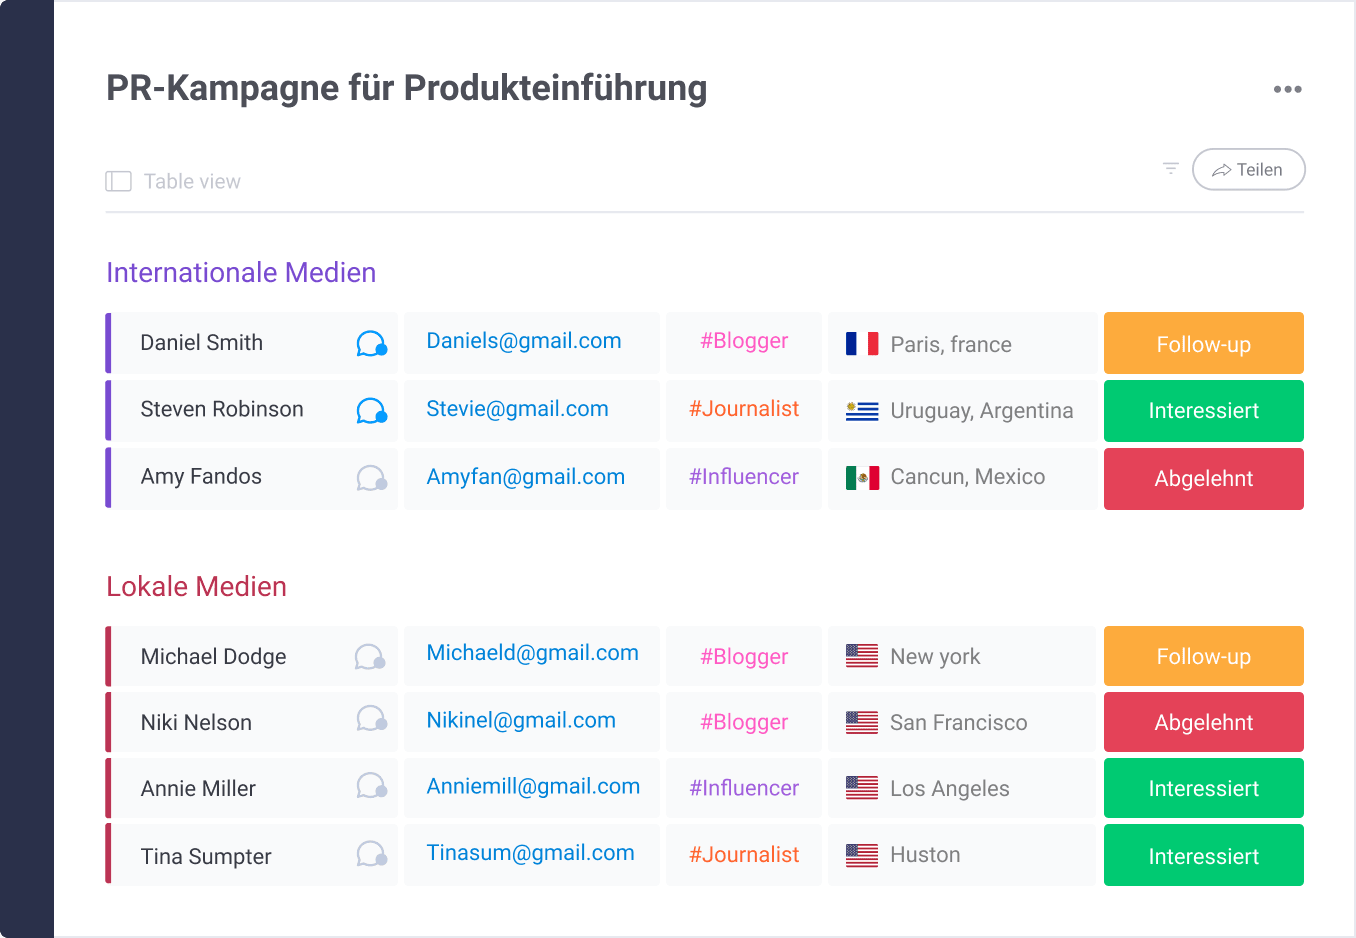Select the name Amy Fandos

pyautogui.click(x=201, y=477)
